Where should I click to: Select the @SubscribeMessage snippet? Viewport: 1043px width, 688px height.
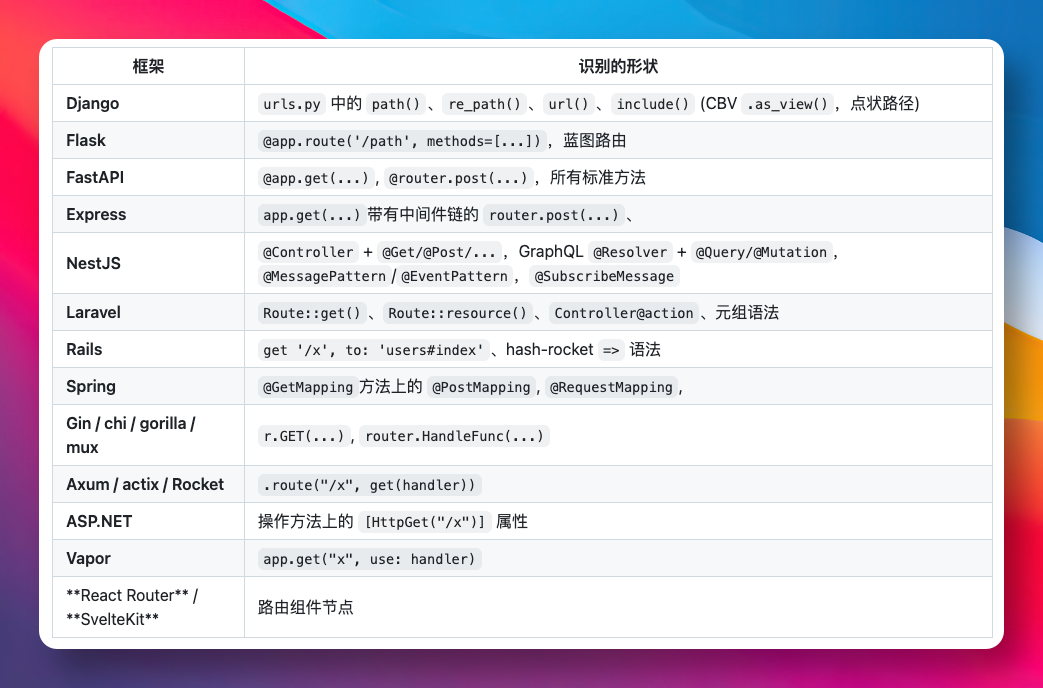pyautogui.click(x=604, y=276)
